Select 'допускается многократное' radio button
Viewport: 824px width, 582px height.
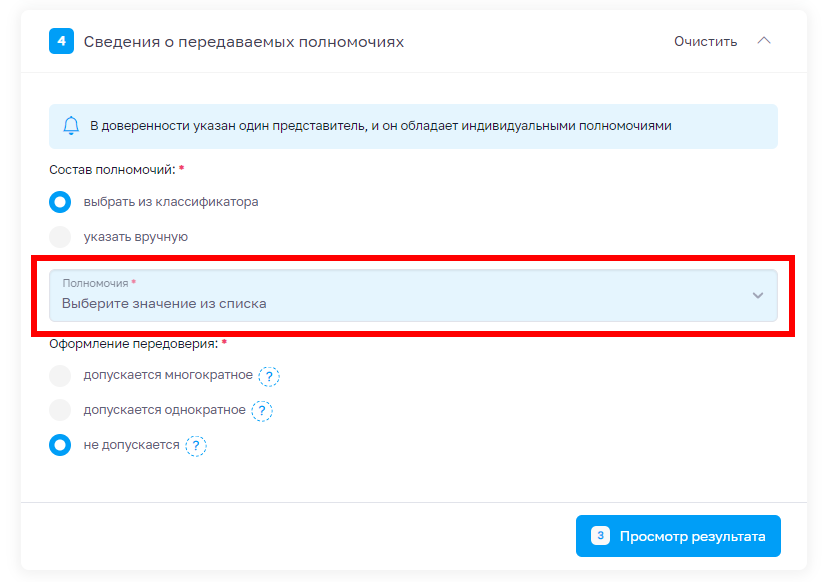pos(61,376)
